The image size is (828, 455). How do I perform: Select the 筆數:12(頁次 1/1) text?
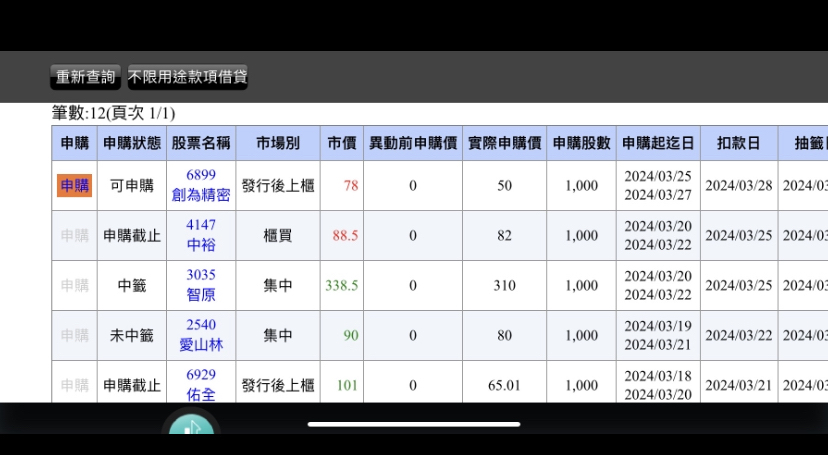pyautogui.click(x=113, y=113)
